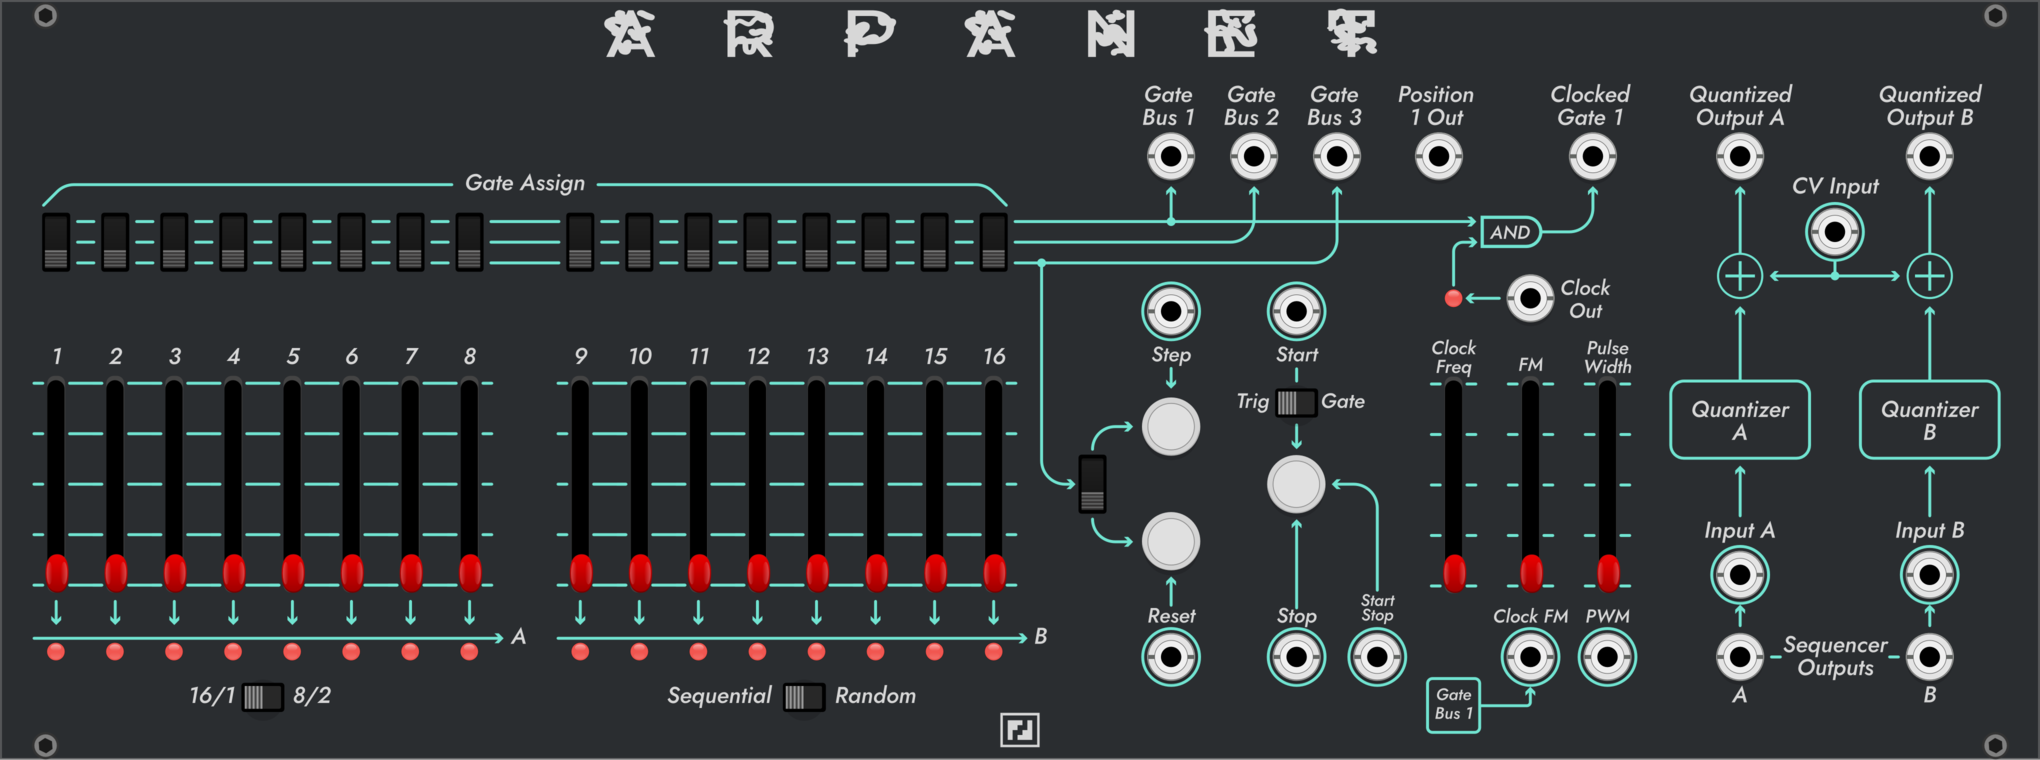Click the step 13 slider handle
Viewport: 2040px width, 760px height.
[x=816, y=573]
